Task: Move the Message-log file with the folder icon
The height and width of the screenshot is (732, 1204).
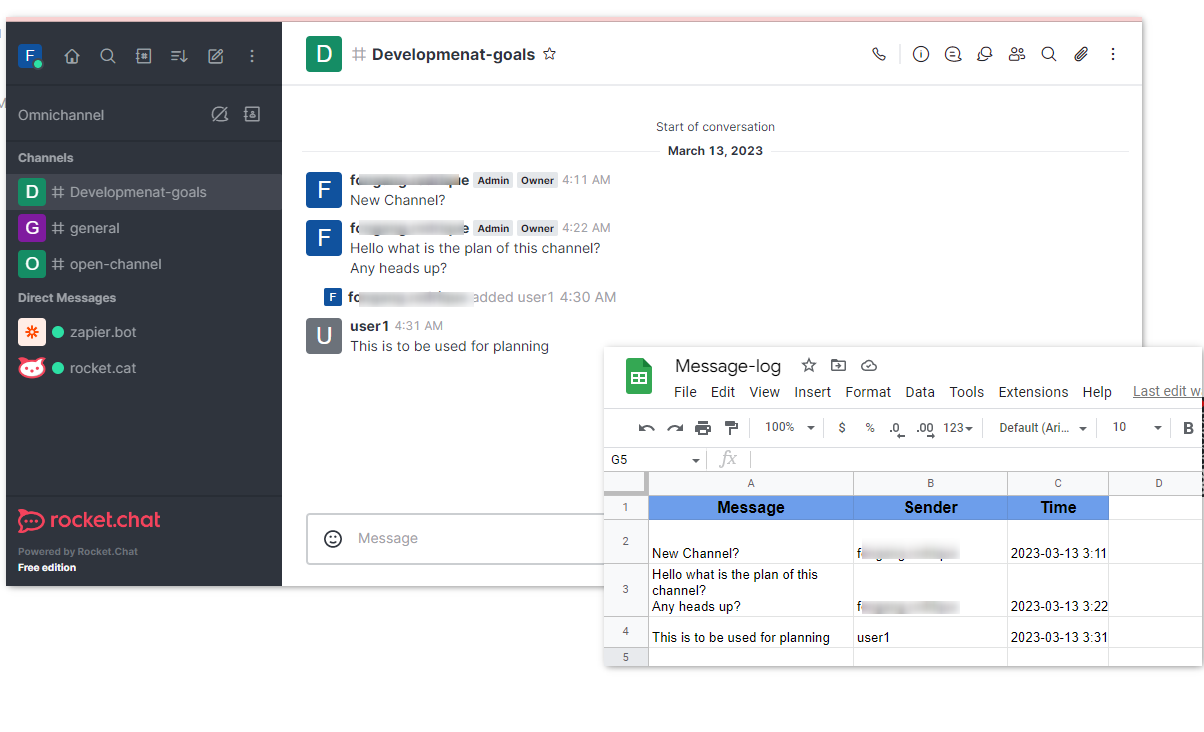Action: (x=838, y=365)
